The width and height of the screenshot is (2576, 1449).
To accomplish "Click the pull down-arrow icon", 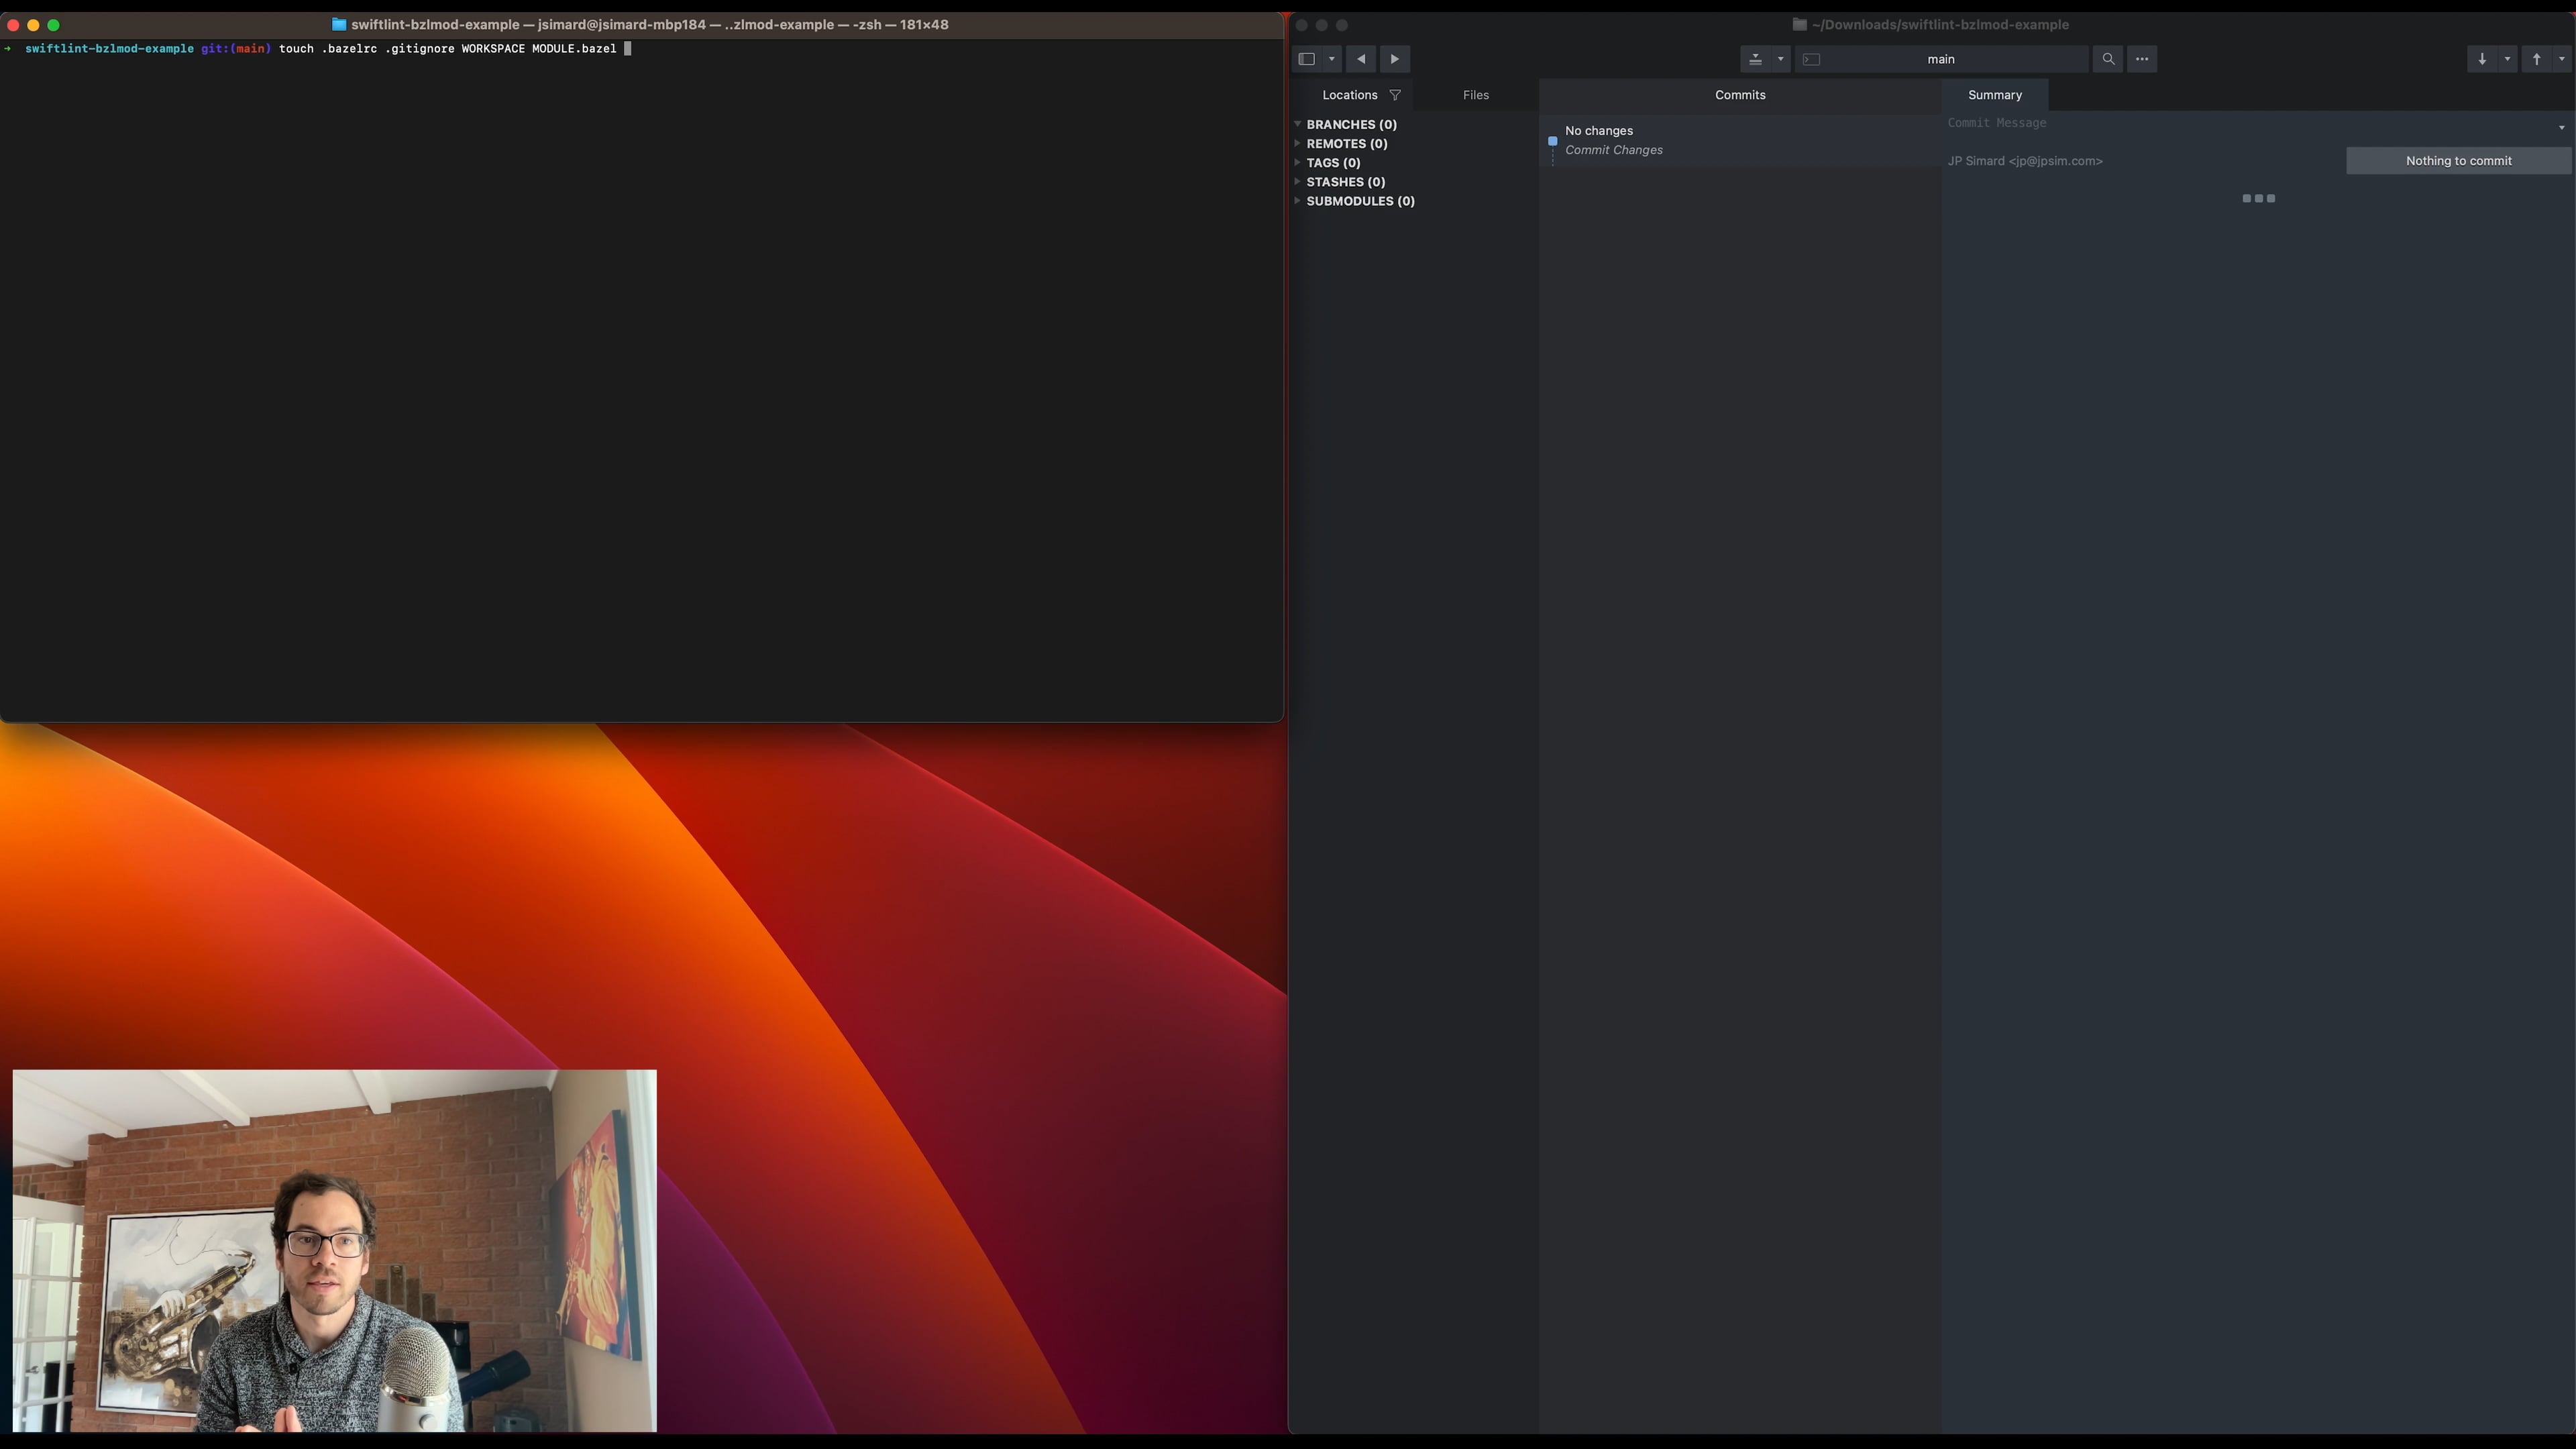I will point(2482,59).
